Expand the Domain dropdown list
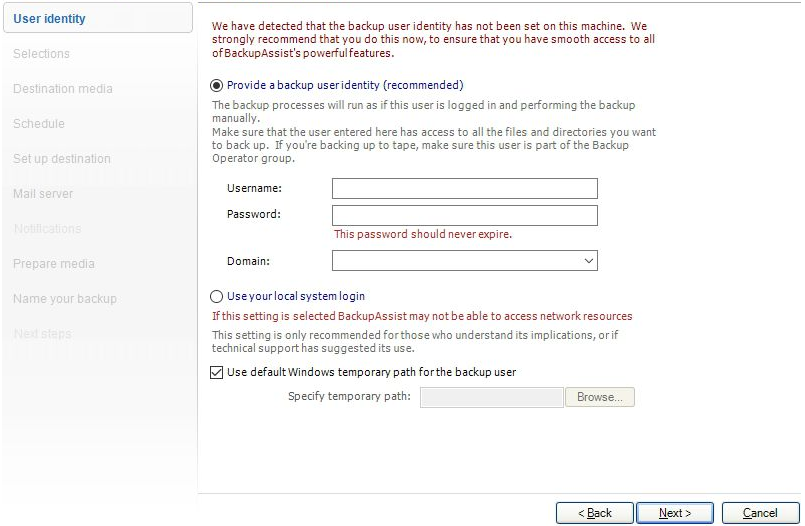Image resolution: width=805 pixels, height=526 pixels. [x=588, y=261]
